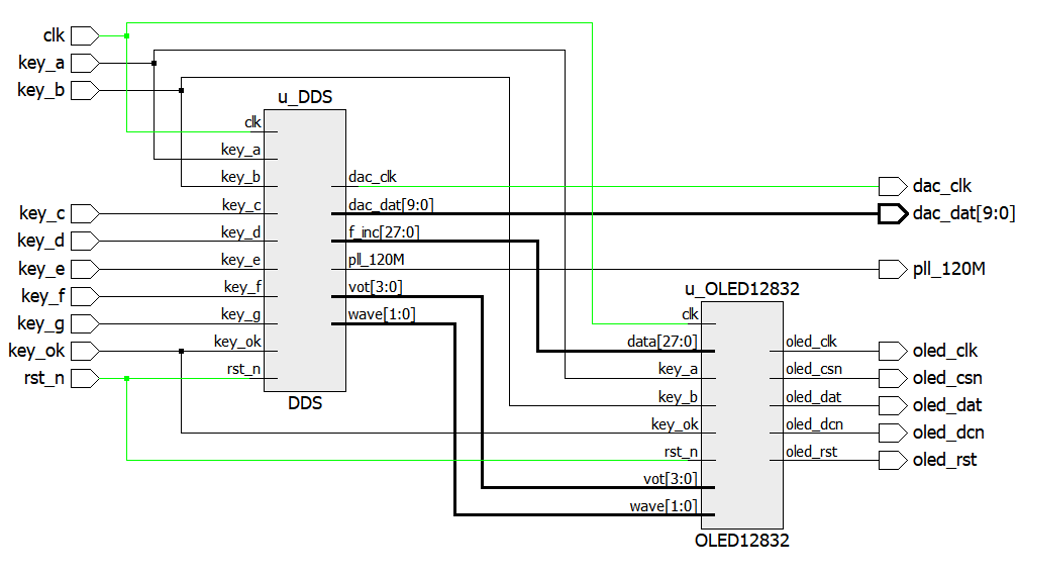Select the key_c input pin symbol
This screenshot has height=582, width=1038.
[85, 214]
